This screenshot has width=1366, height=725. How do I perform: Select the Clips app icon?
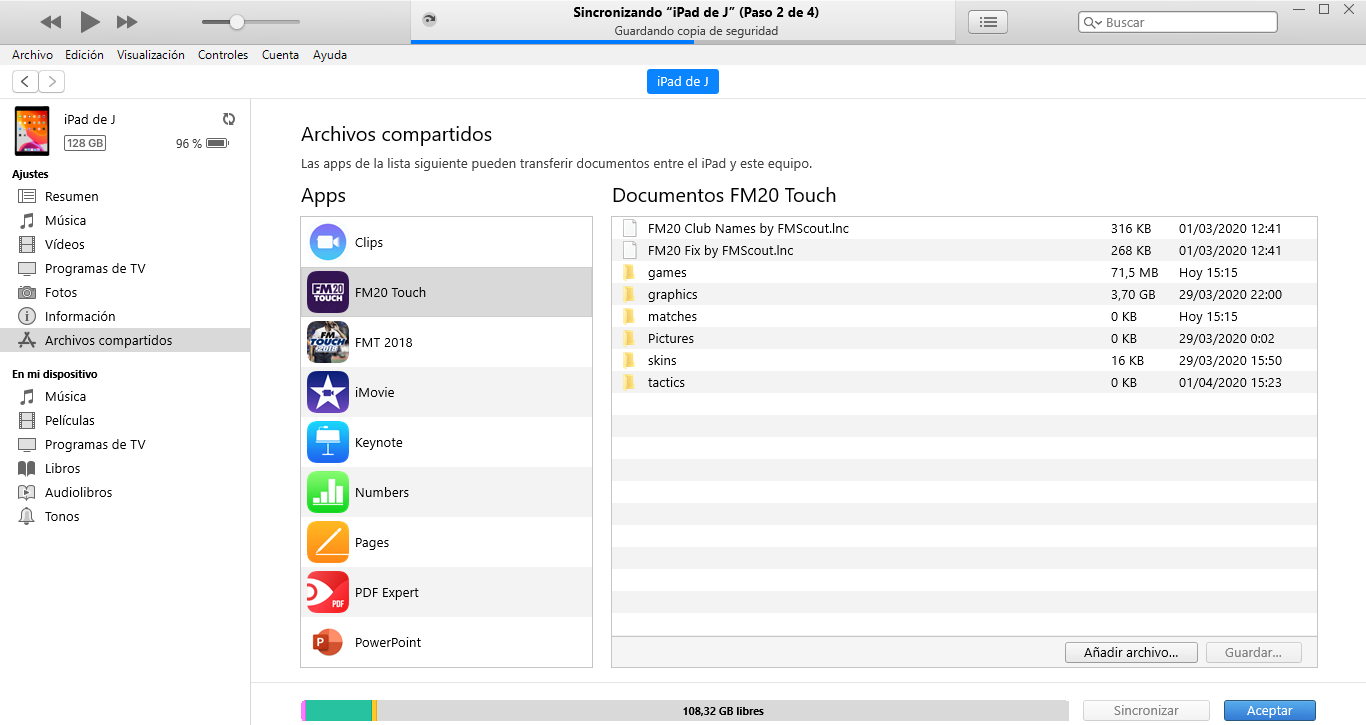click(328, 242)
